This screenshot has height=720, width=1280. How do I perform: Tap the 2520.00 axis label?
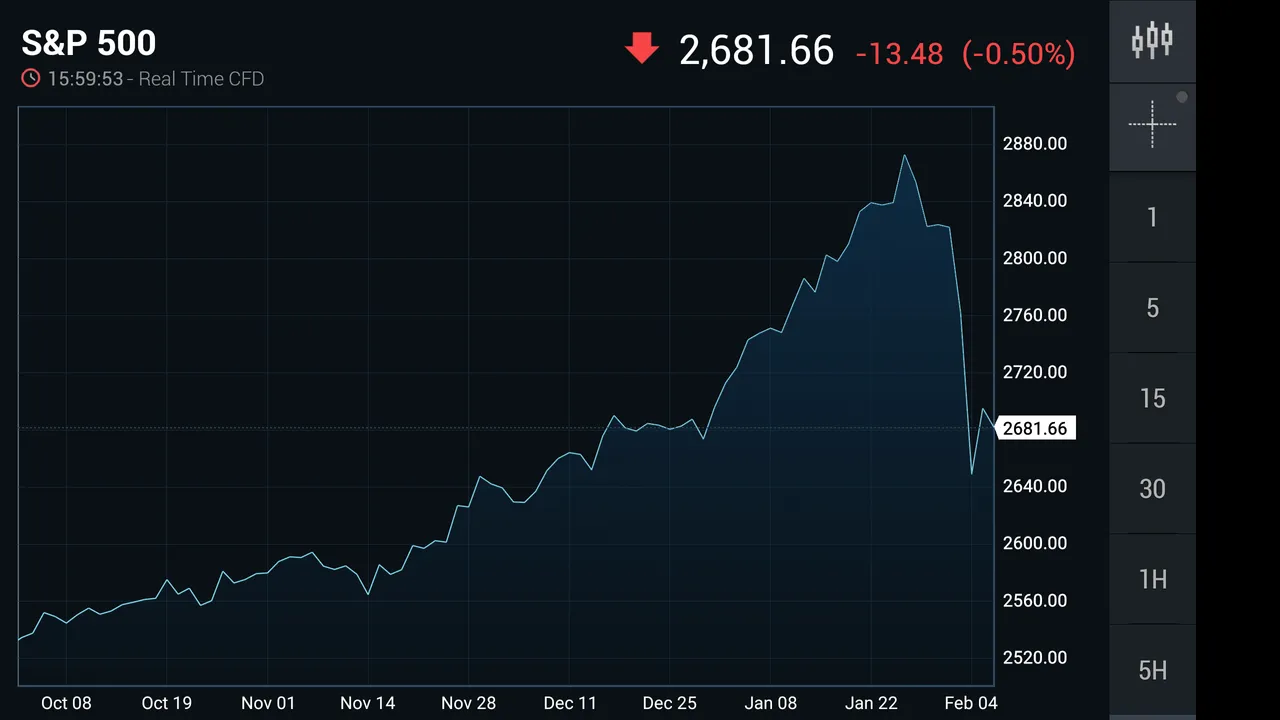pyautogui.click(x=1035, y=658)
